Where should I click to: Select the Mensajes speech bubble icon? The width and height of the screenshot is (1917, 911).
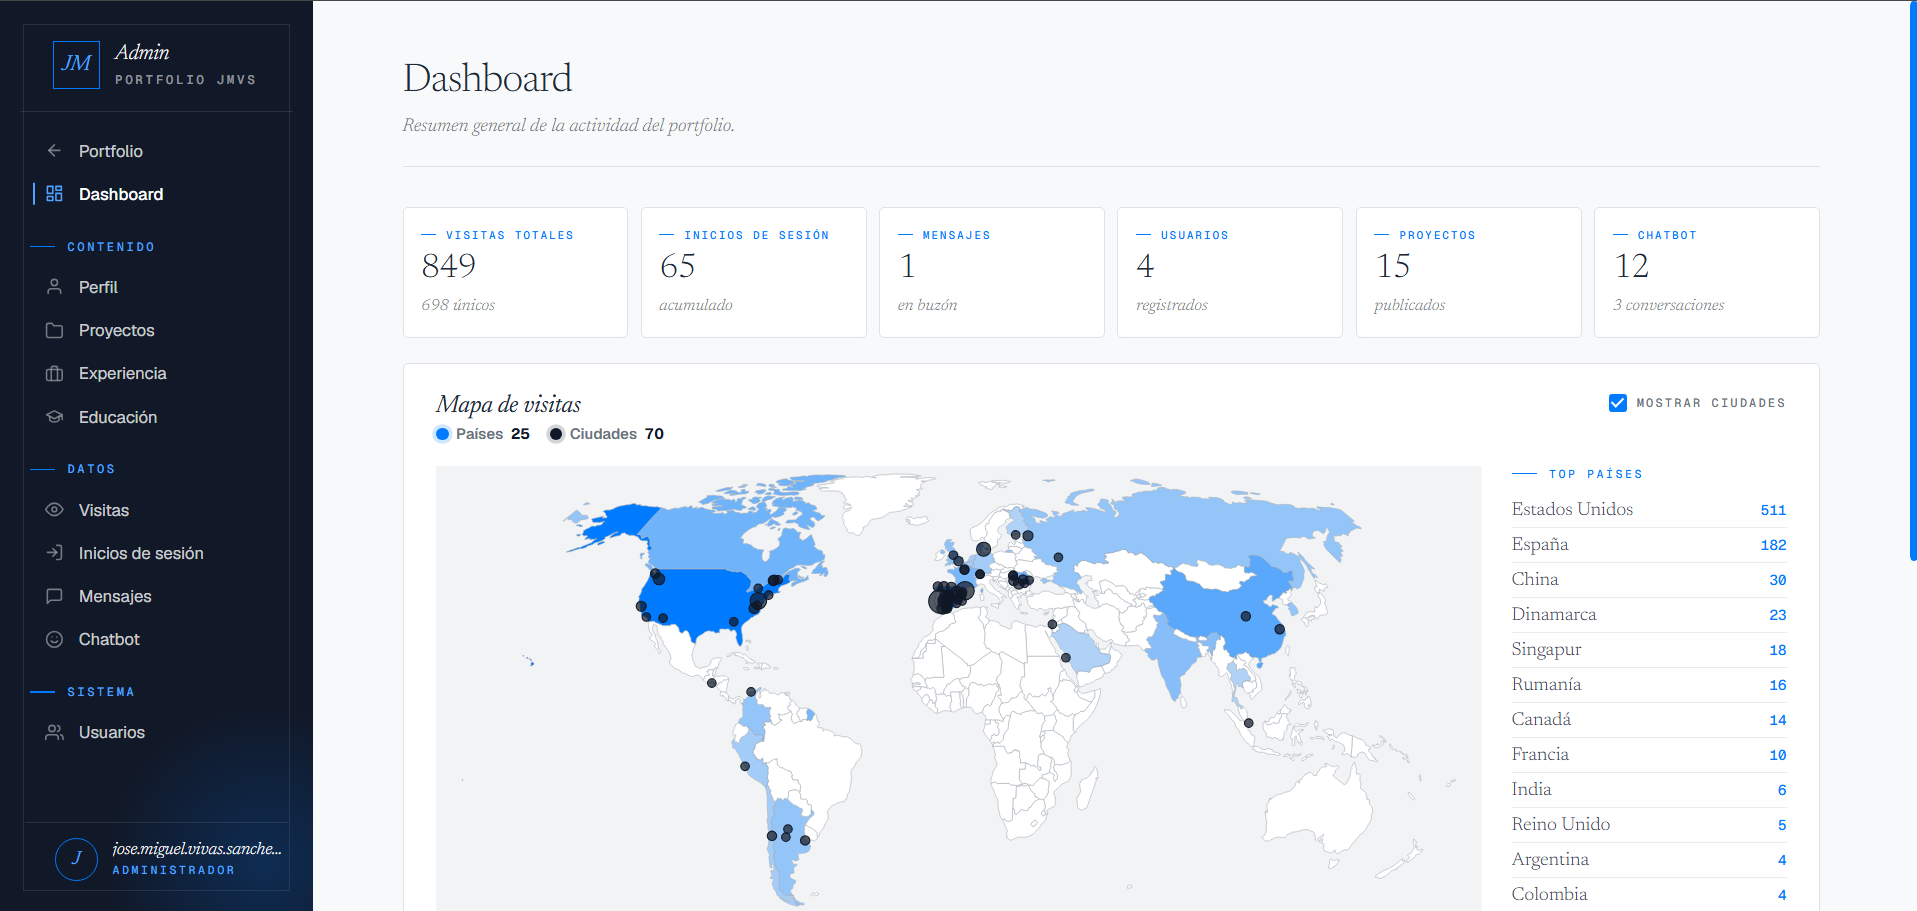54,596
